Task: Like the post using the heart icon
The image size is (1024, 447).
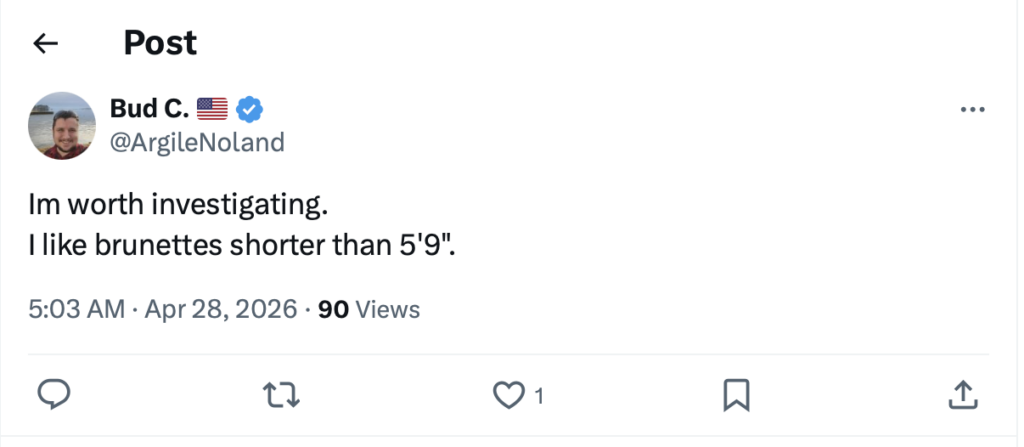Action: pos(508,396)
